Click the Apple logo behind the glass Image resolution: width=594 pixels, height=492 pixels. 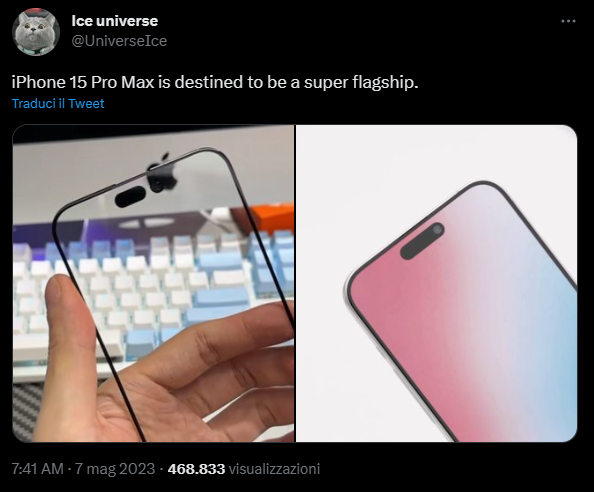tap(162, 173)
